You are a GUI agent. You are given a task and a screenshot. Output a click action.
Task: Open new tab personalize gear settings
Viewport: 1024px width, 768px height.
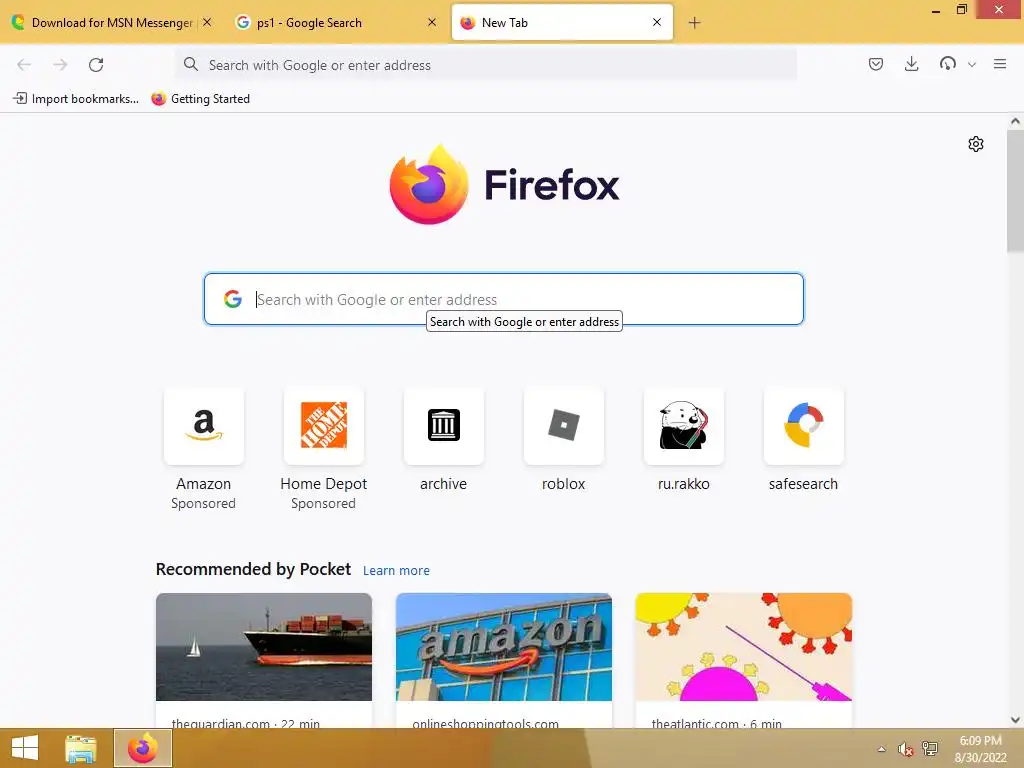(x=976, y=144)
